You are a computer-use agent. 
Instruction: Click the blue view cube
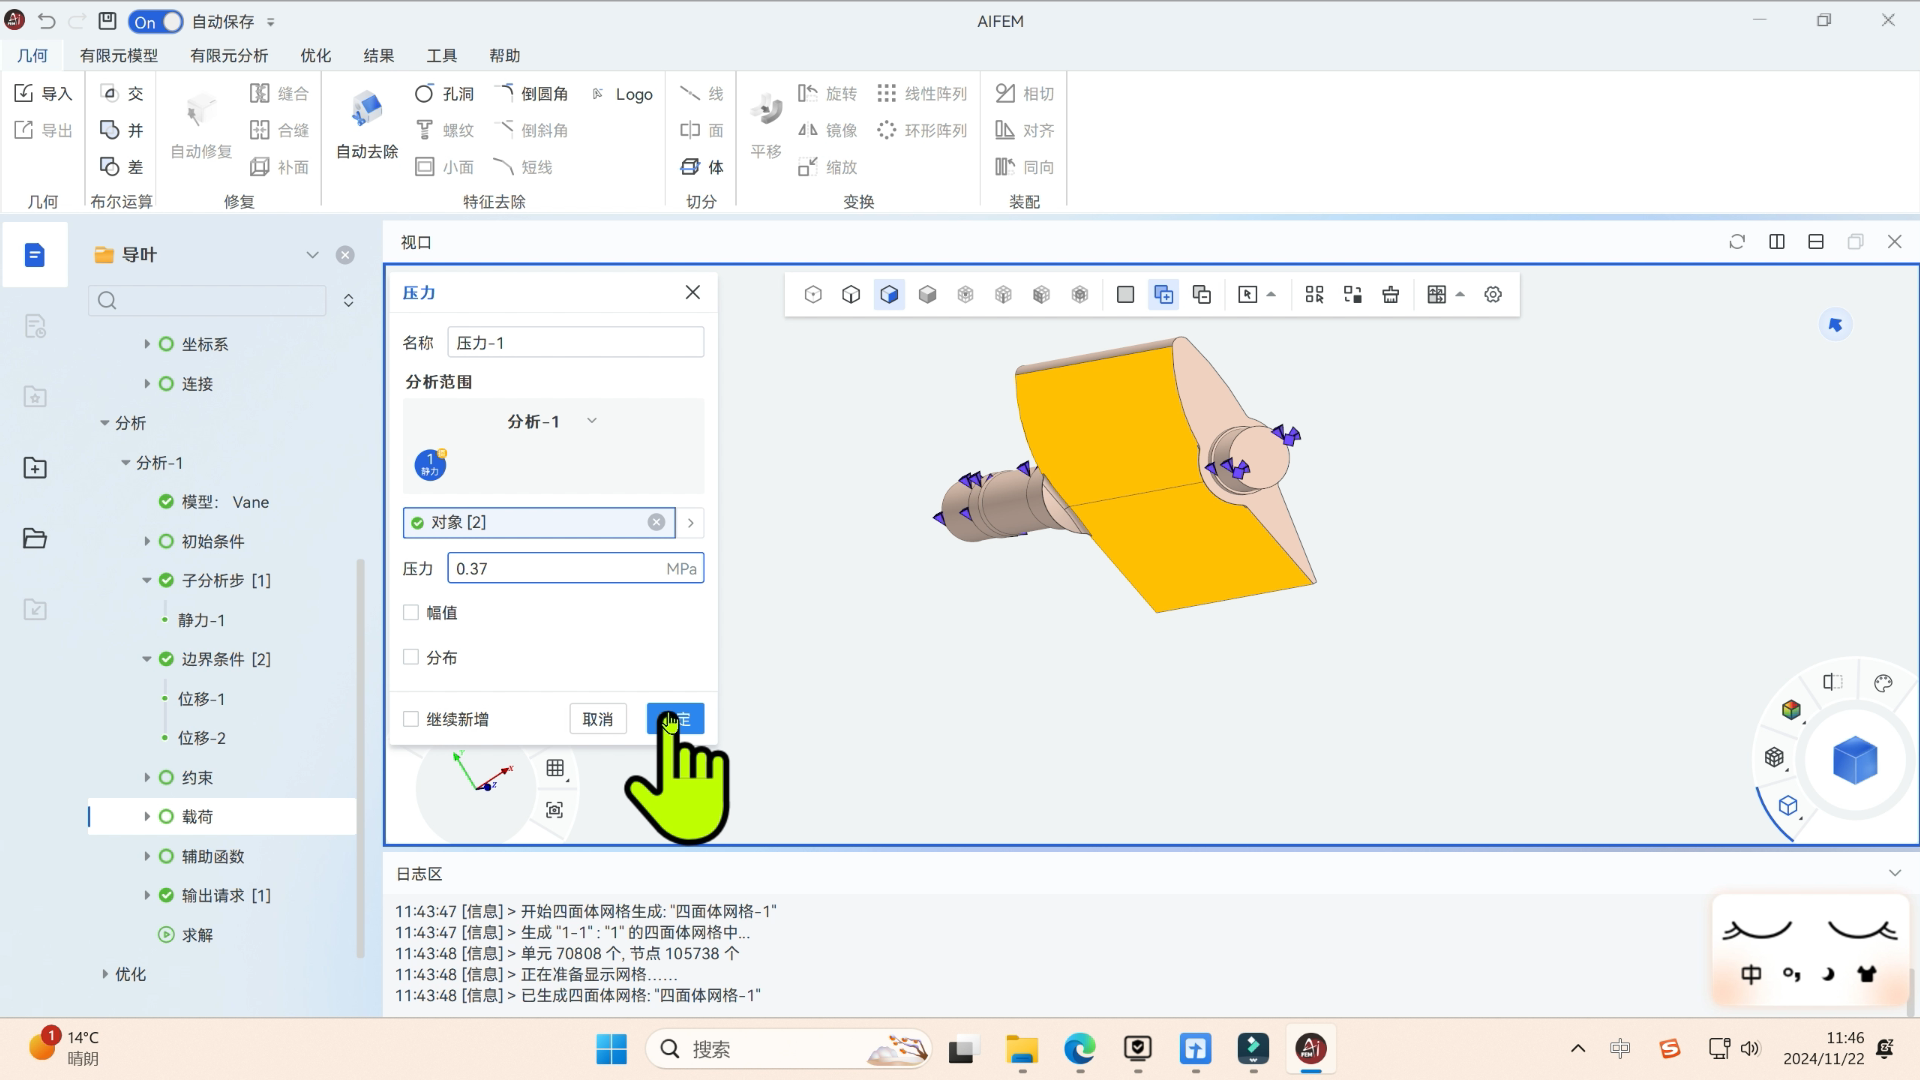1855,761
